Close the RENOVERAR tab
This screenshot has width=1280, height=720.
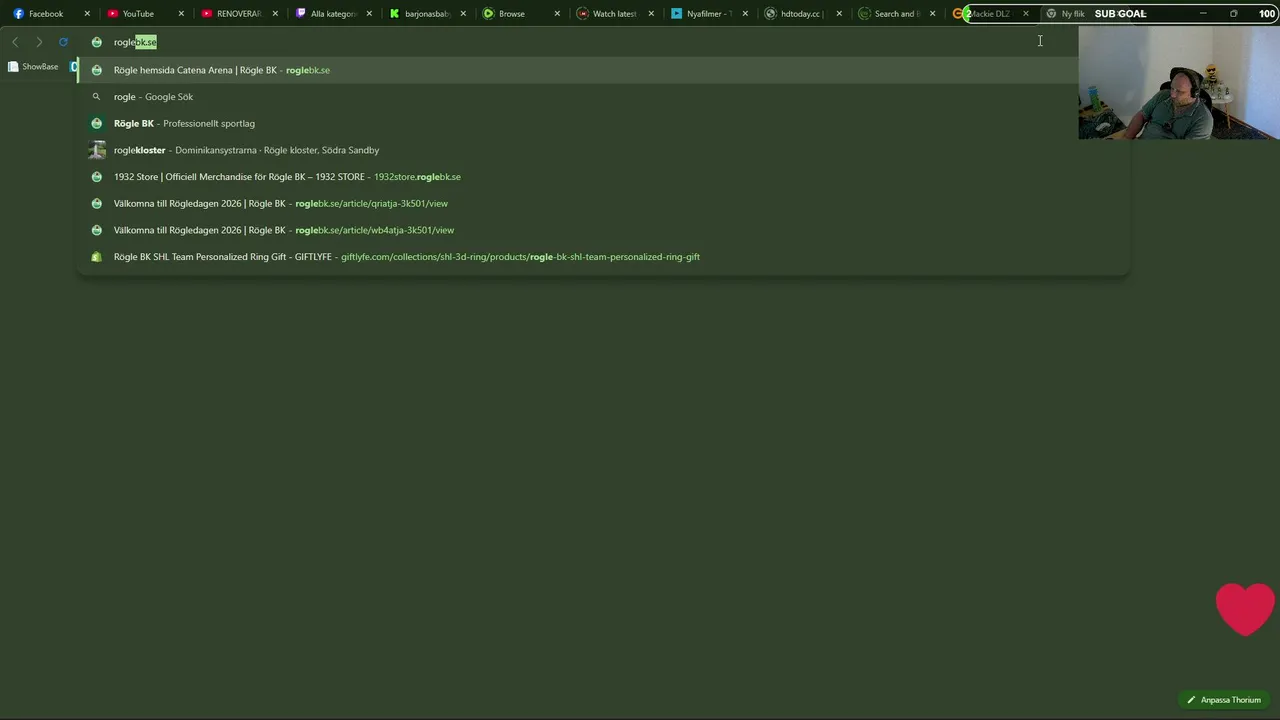(x=275, y=14)
